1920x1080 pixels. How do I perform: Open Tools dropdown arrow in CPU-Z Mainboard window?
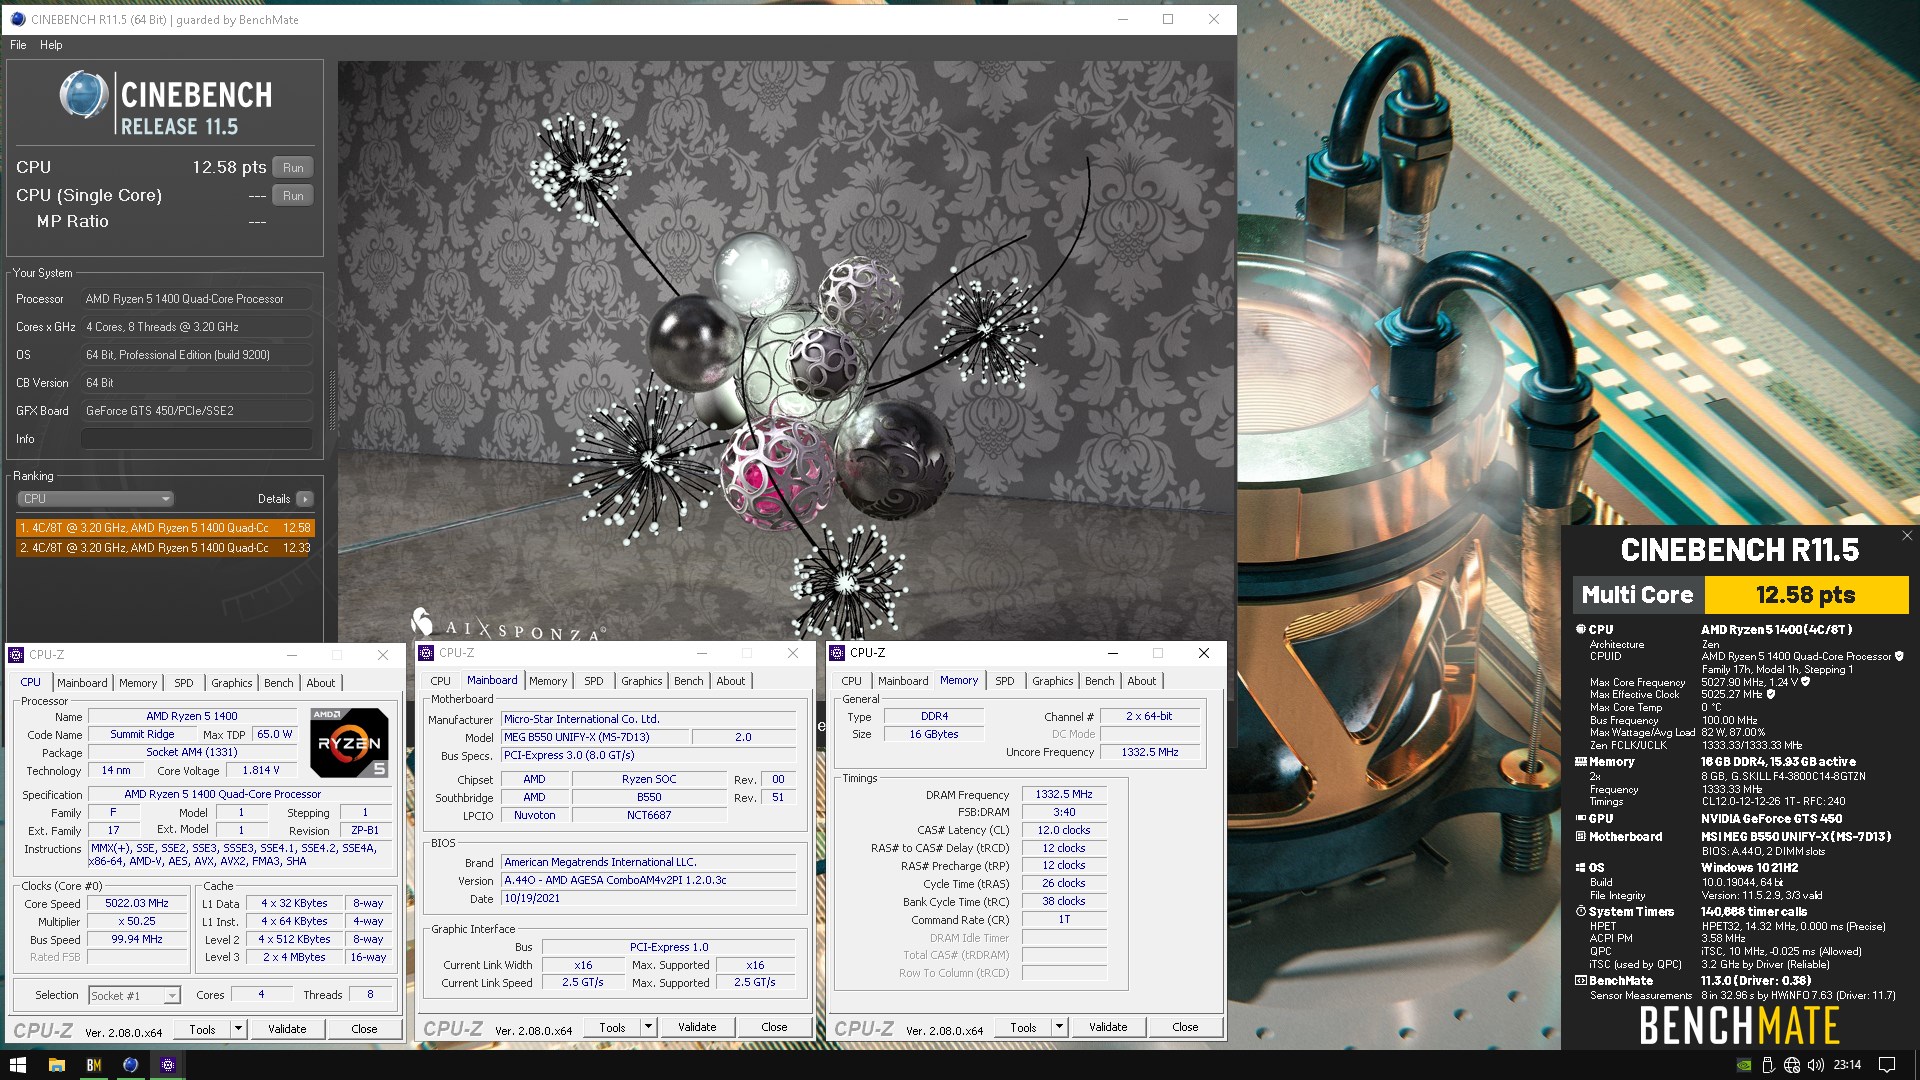[x=648, y=1027]
